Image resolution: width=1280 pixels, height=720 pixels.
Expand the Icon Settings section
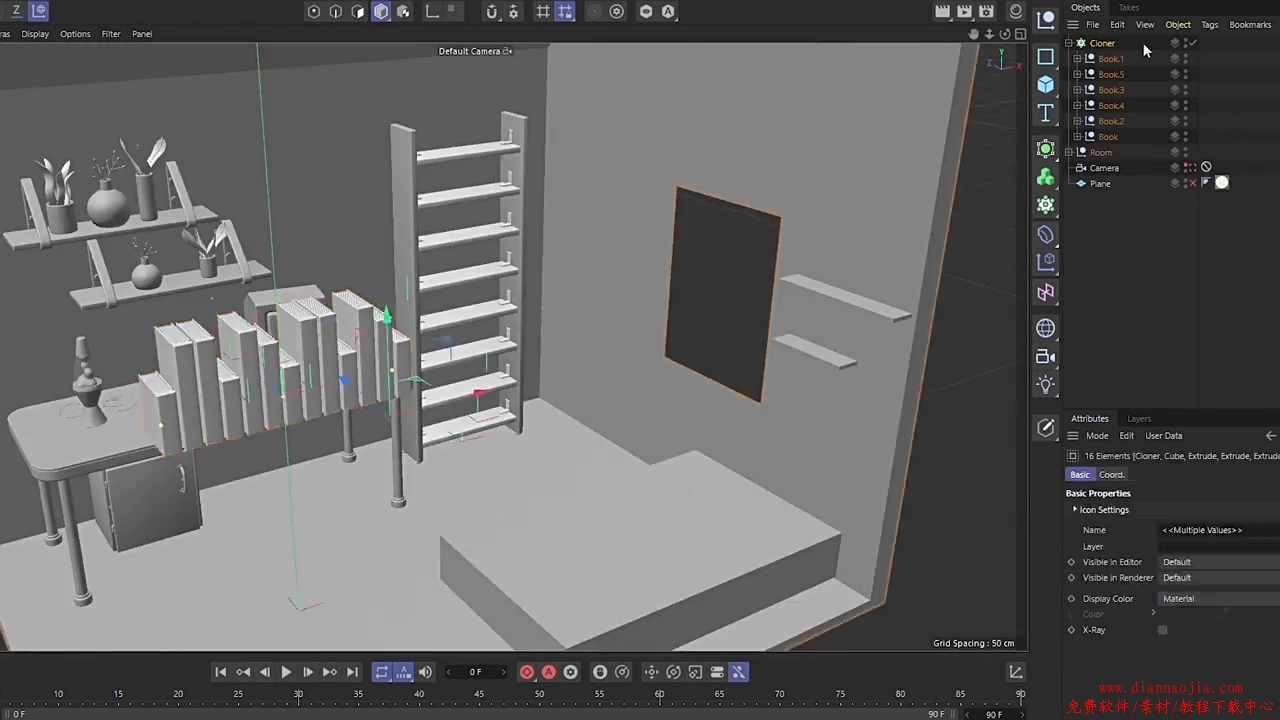pyautogui.click(x=1075, y=510)
